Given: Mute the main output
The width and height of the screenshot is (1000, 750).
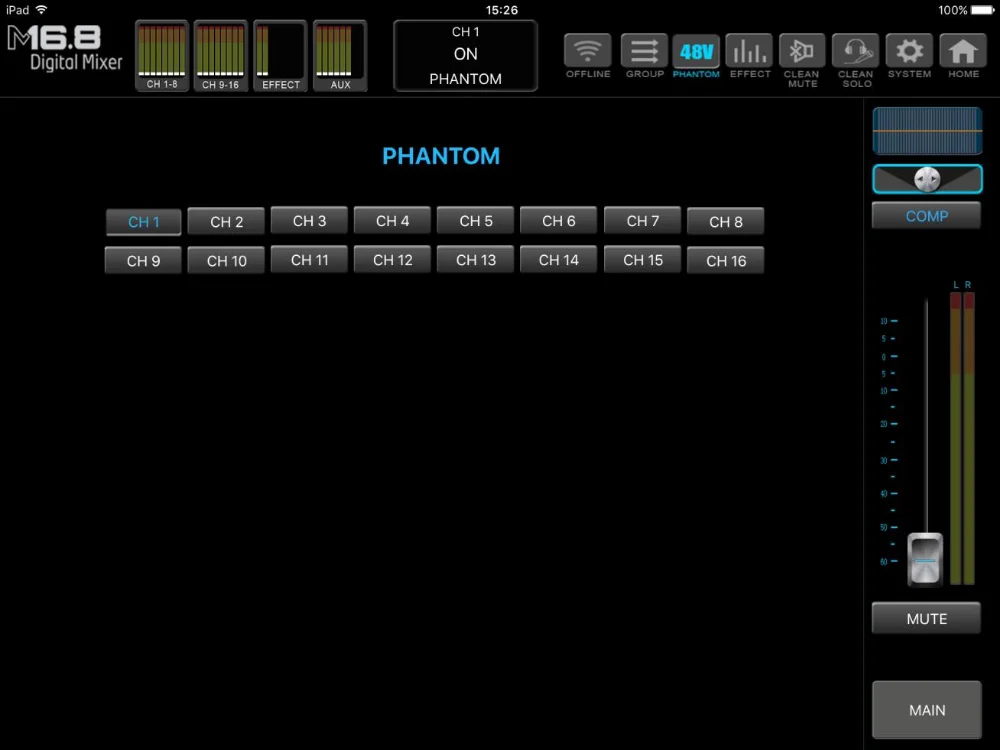Looking at the screenshot, I should pos(926,618).
